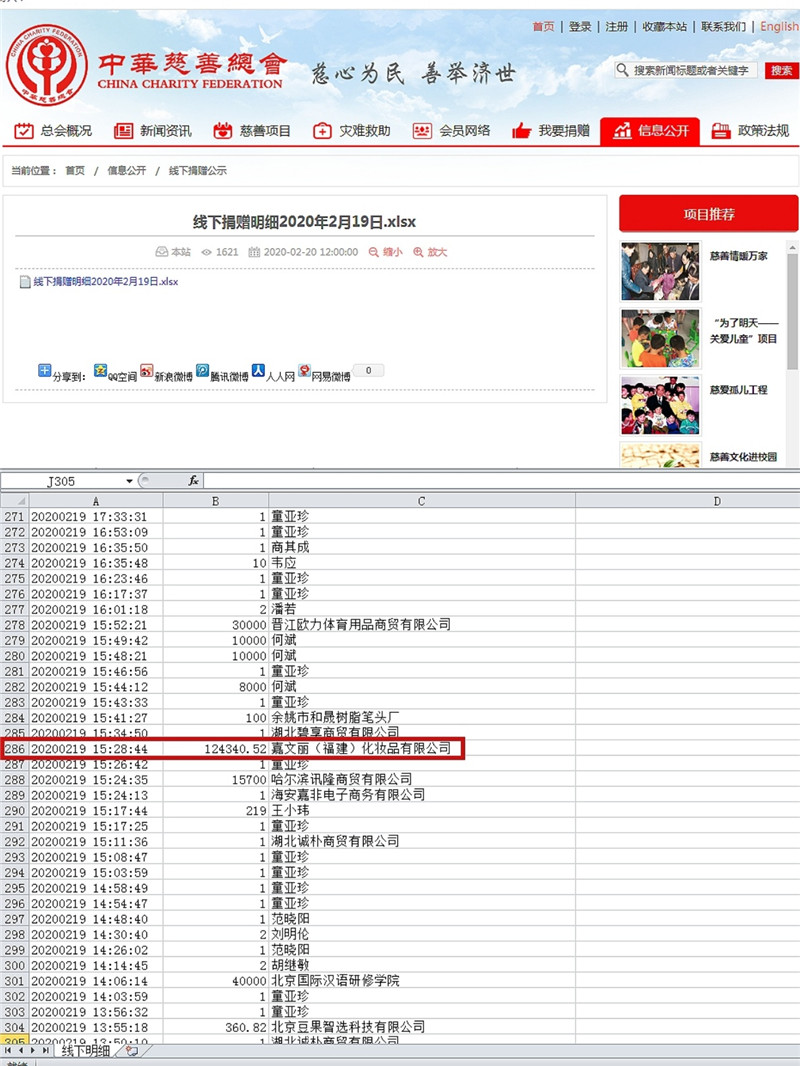The height and width of the screenshot is (1066, 800).
Task: Click the 慈爱孤儿工程 thumbnail image
Action: 660,405
